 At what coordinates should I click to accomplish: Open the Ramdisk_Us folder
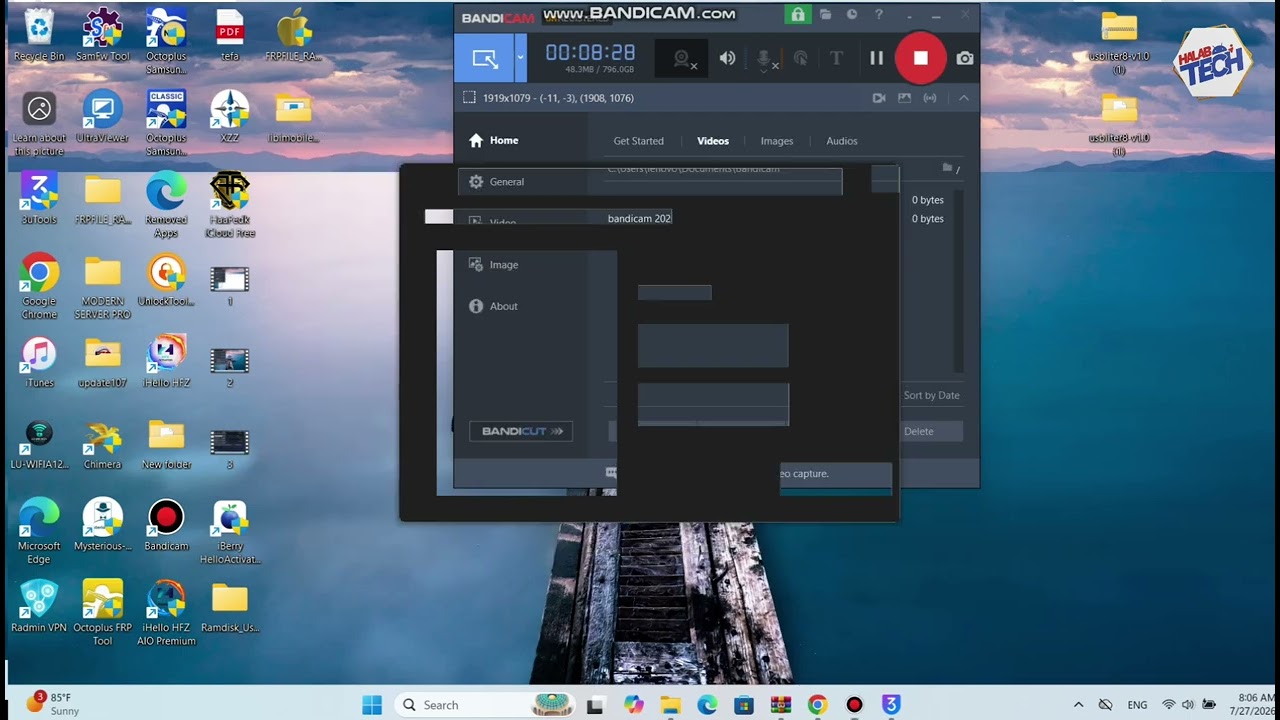click(230, 607)
